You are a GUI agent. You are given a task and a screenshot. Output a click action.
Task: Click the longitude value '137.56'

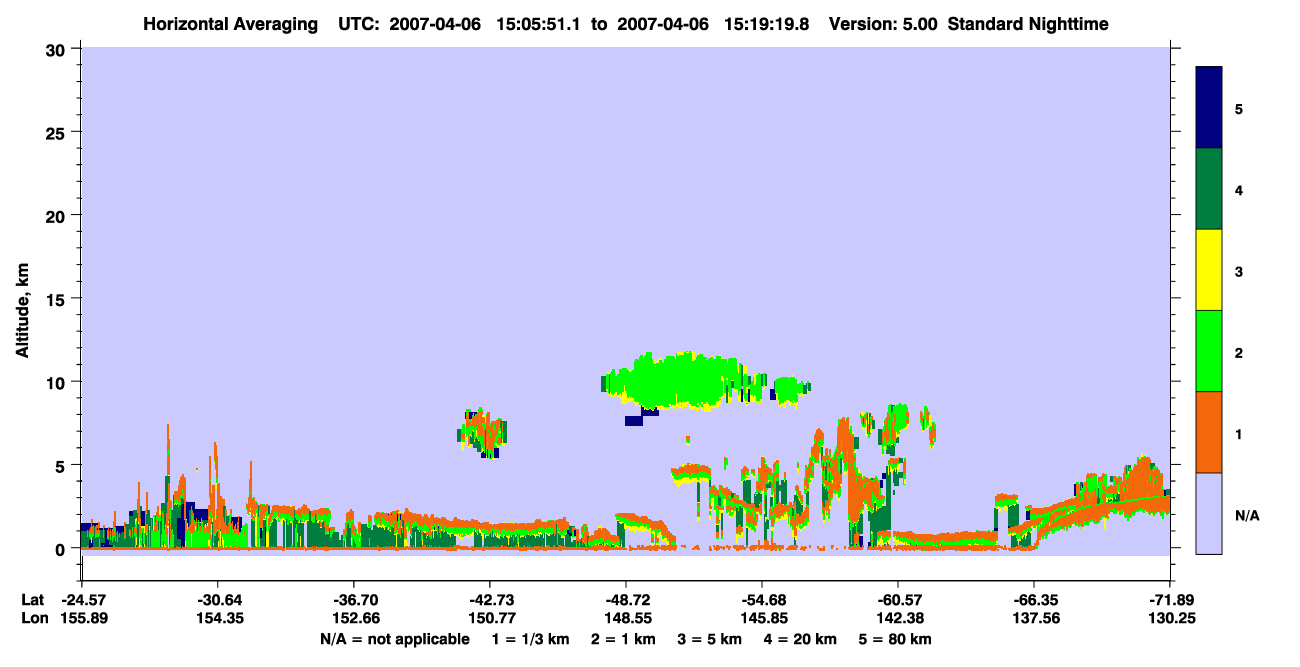click(1034, 618)
